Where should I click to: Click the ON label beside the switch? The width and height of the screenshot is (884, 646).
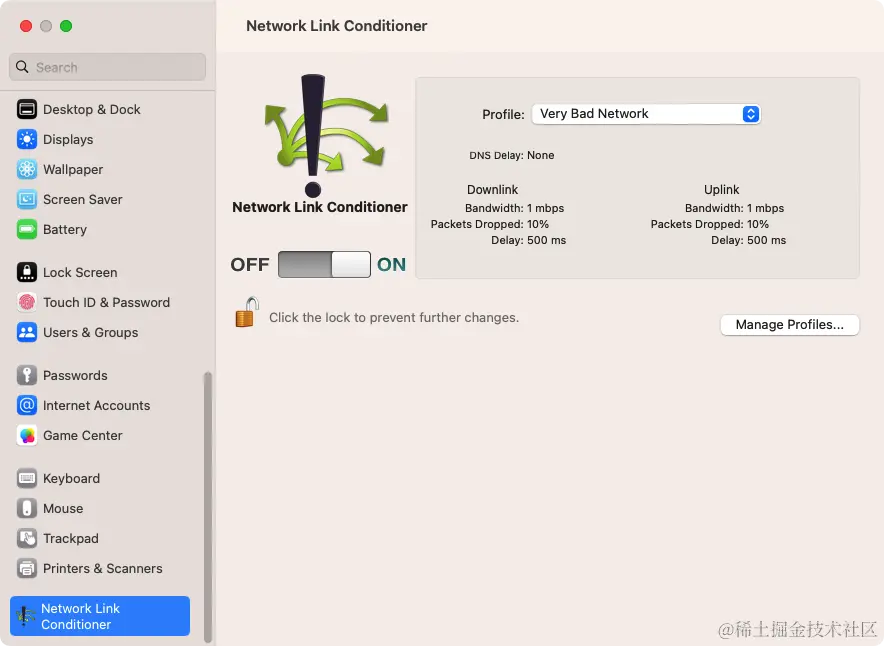(x=391, y=264)
